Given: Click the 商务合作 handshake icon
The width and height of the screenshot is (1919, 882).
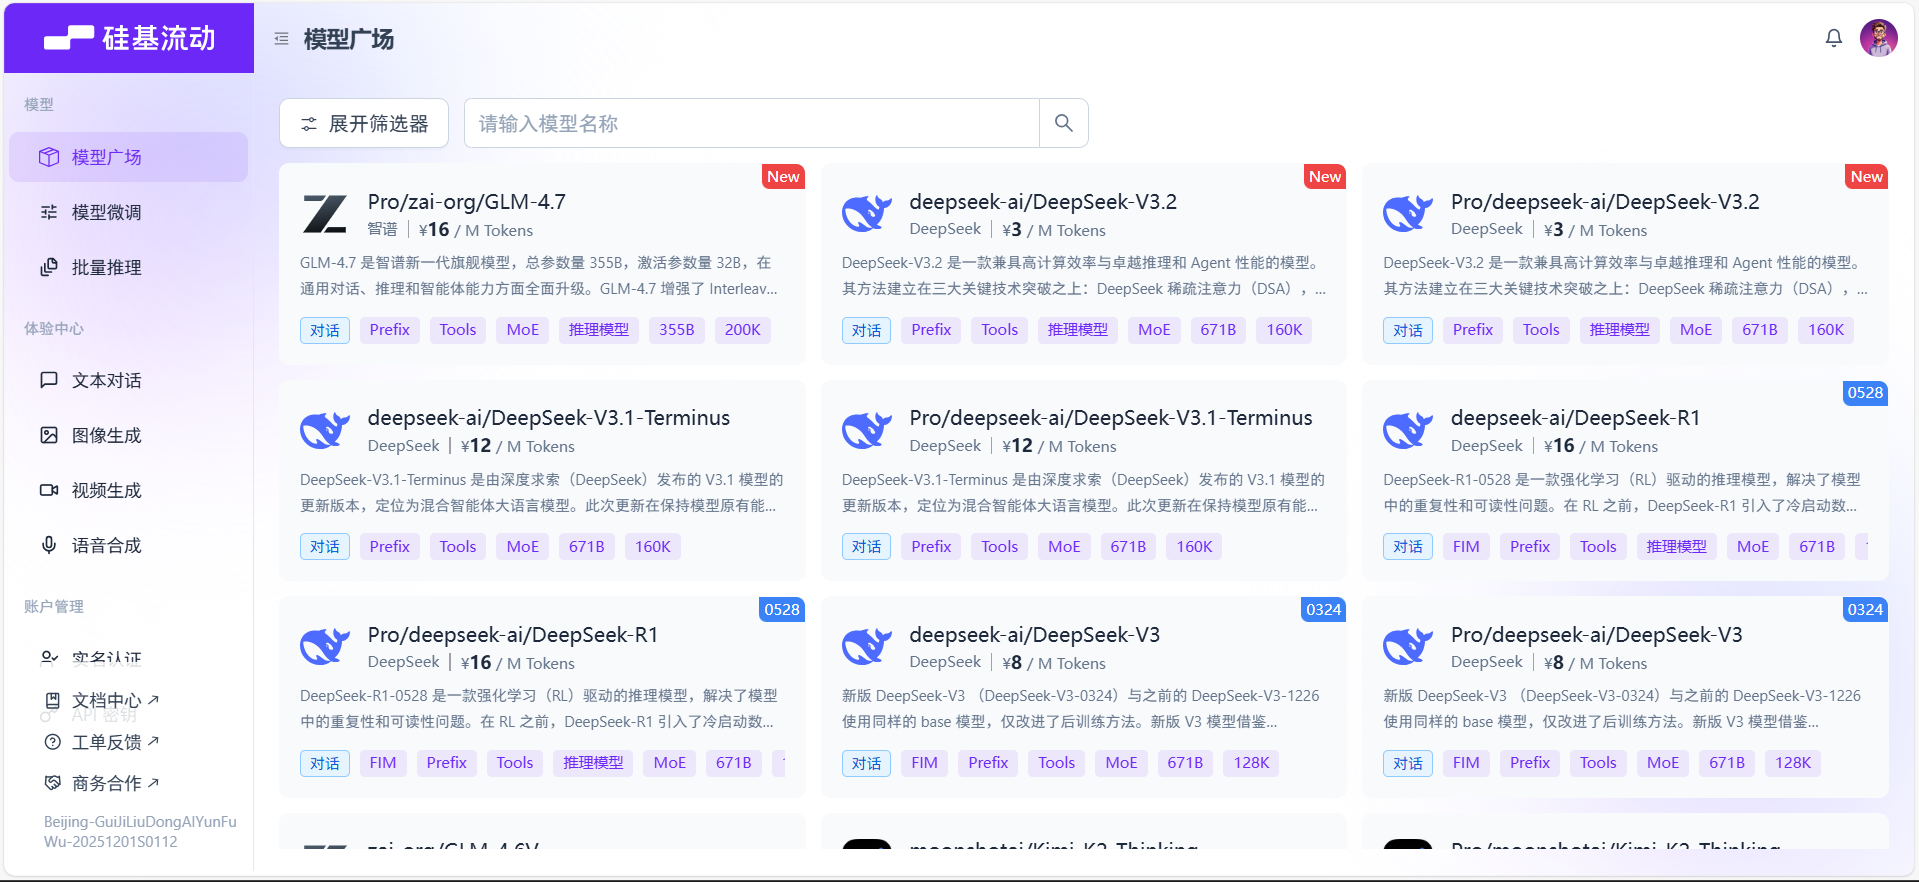Looking at the screenshot, I should pos(53,783).
